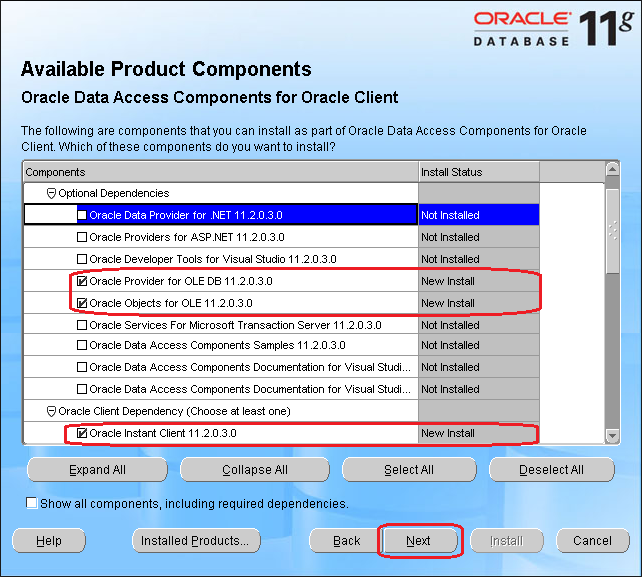Uncheck Oracle Provider for OLE DB
This screenshot has width=642, height=577.
point(82,281)
